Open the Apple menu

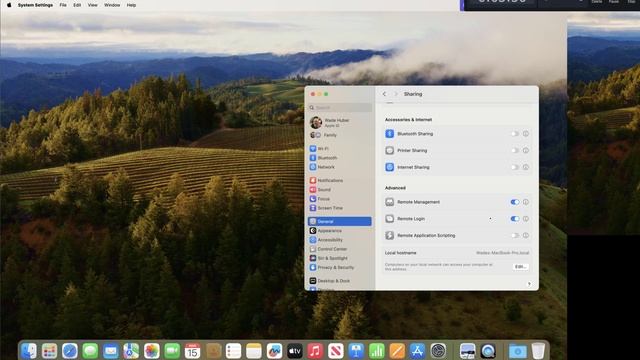[x=9, y=5]
